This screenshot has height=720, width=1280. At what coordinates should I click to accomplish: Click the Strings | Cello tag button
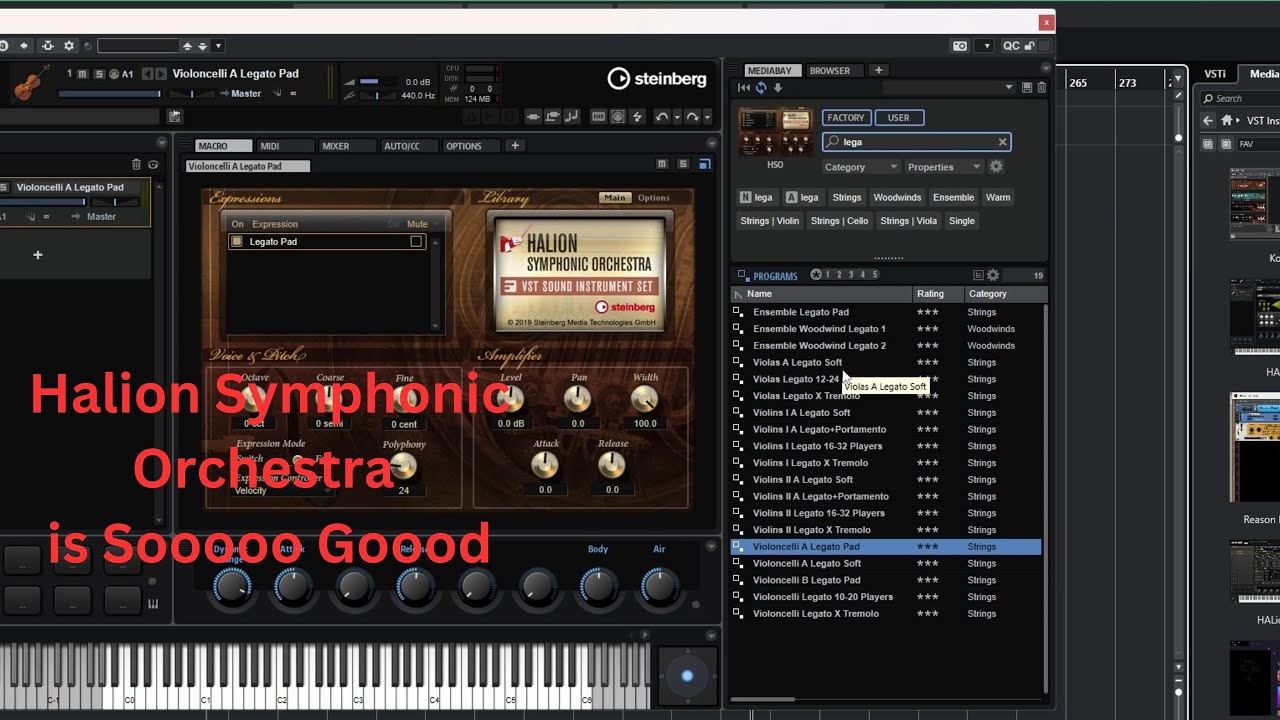840,221
